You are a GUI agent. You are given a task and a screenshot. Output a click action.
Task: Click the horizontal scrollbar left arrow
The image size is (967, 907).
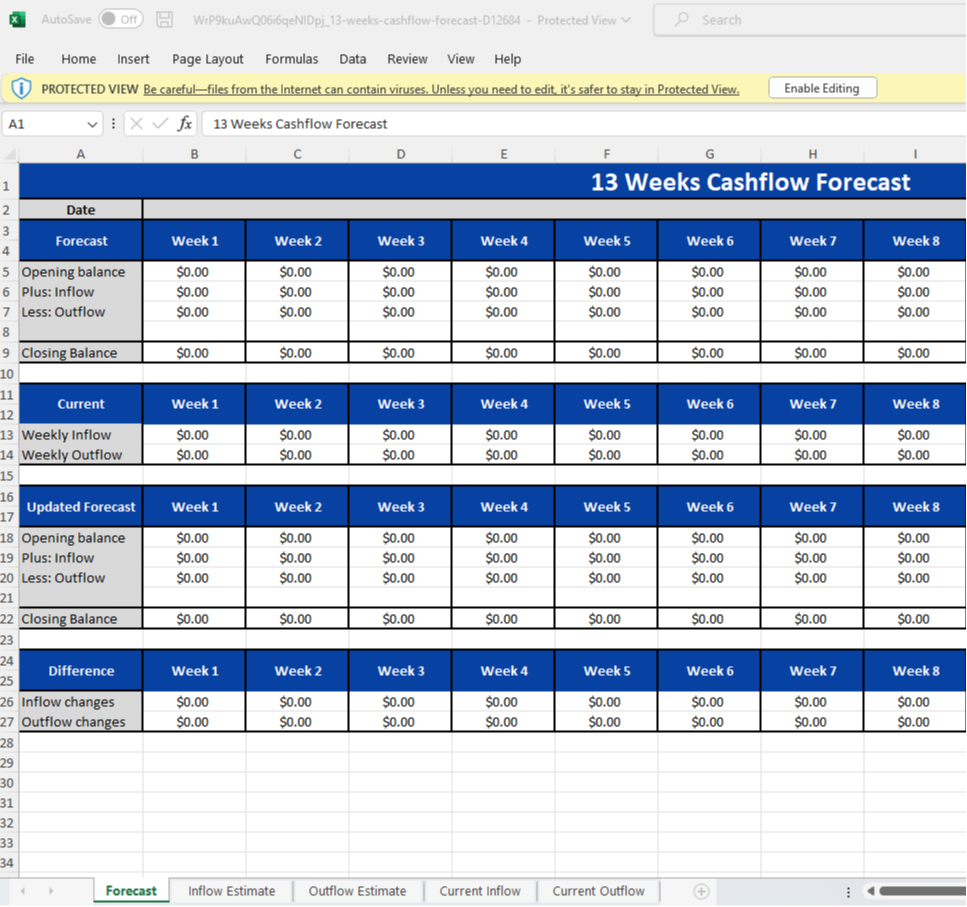pos(871,891)
